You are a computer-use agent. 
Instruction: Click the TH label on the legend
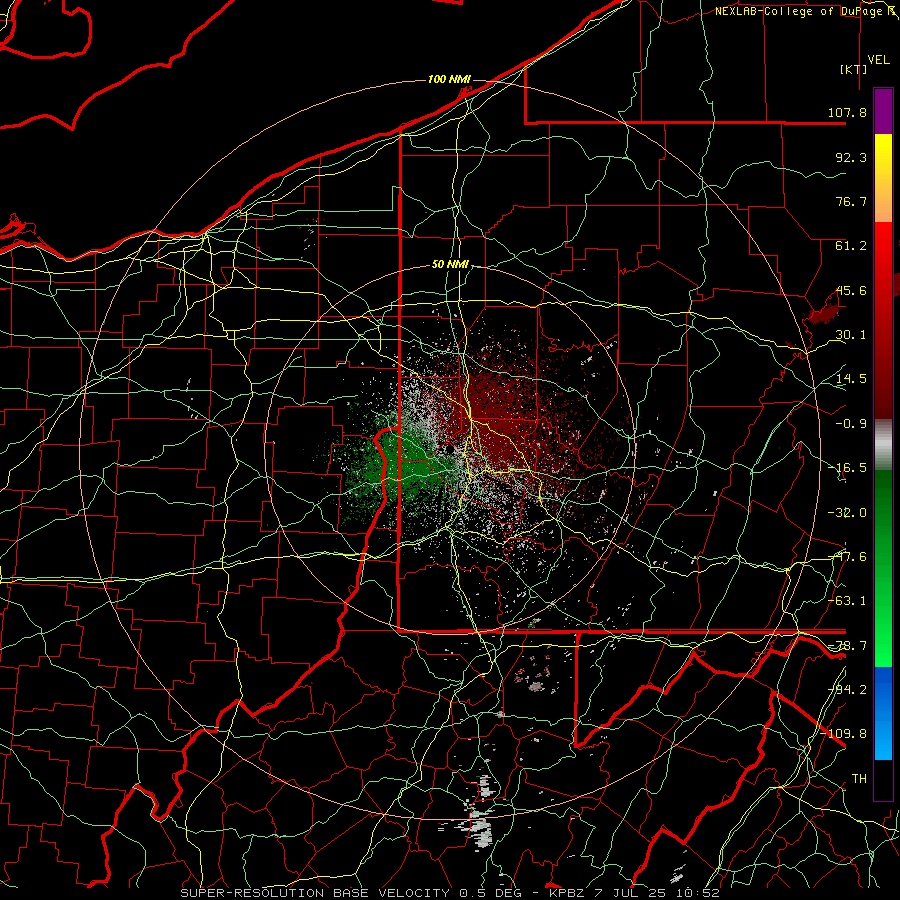click(859, 779)
